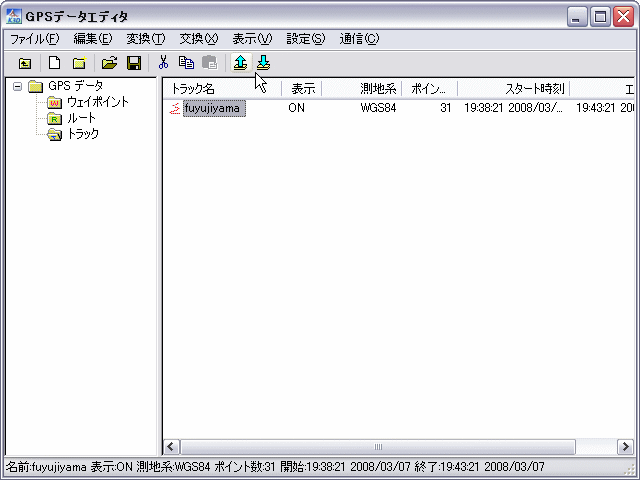Screen dimensions: 640x480
Task: Select ウェイポイント in the tree
Action: coord(98,102)
